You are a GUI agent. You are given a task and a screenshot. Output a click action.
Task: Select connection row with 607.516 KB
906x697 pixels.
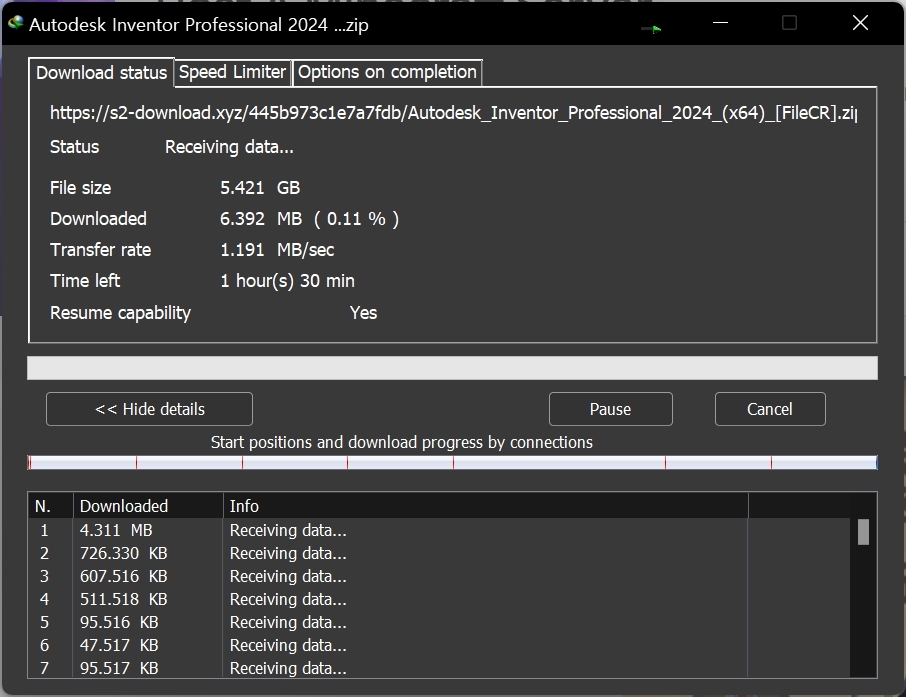439,576
